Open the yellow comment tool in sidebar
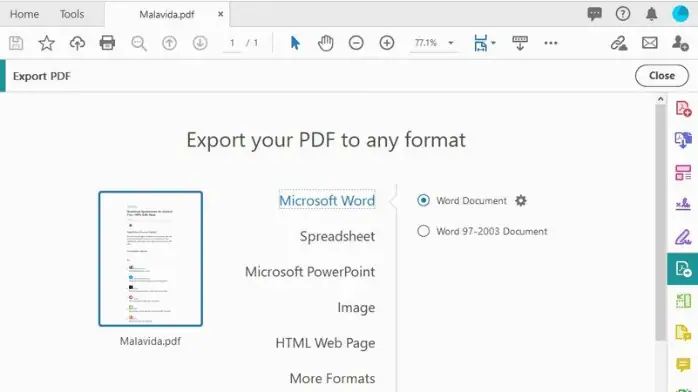Viewport: 698px width, 392px height. (x=683, y=365)
